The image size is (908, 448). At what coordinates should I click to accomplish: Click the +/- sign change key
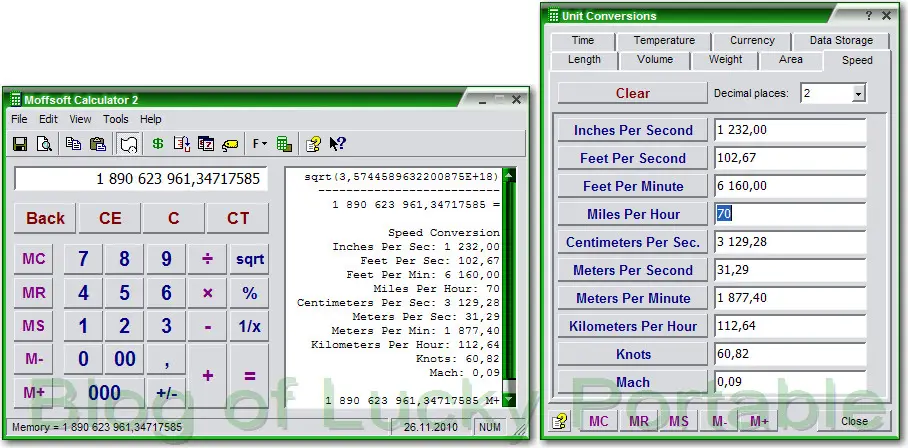point(166,393)
